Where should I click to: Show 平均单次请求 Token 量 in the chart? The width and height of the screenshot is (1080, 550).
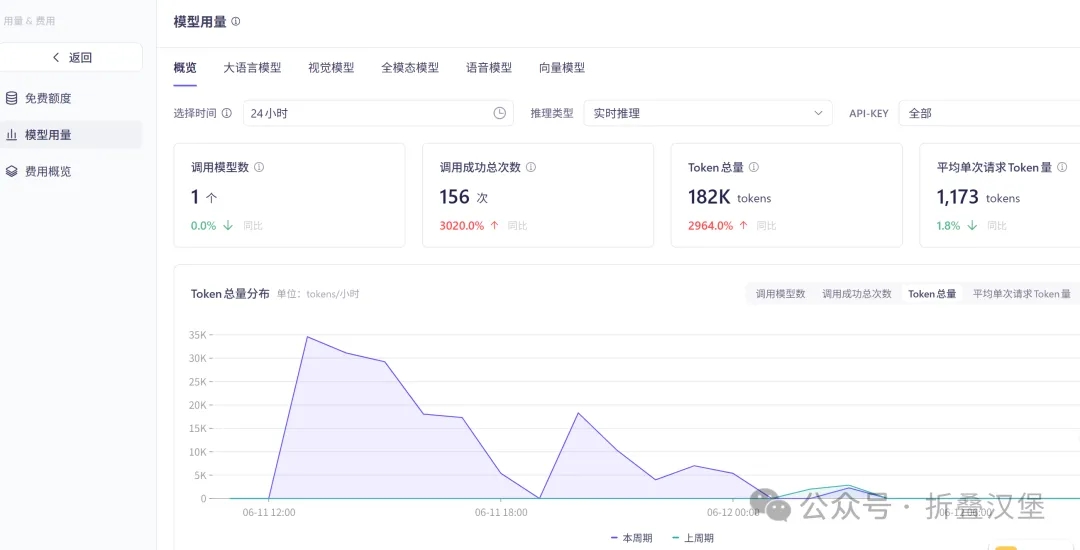tap(1021, 293)
